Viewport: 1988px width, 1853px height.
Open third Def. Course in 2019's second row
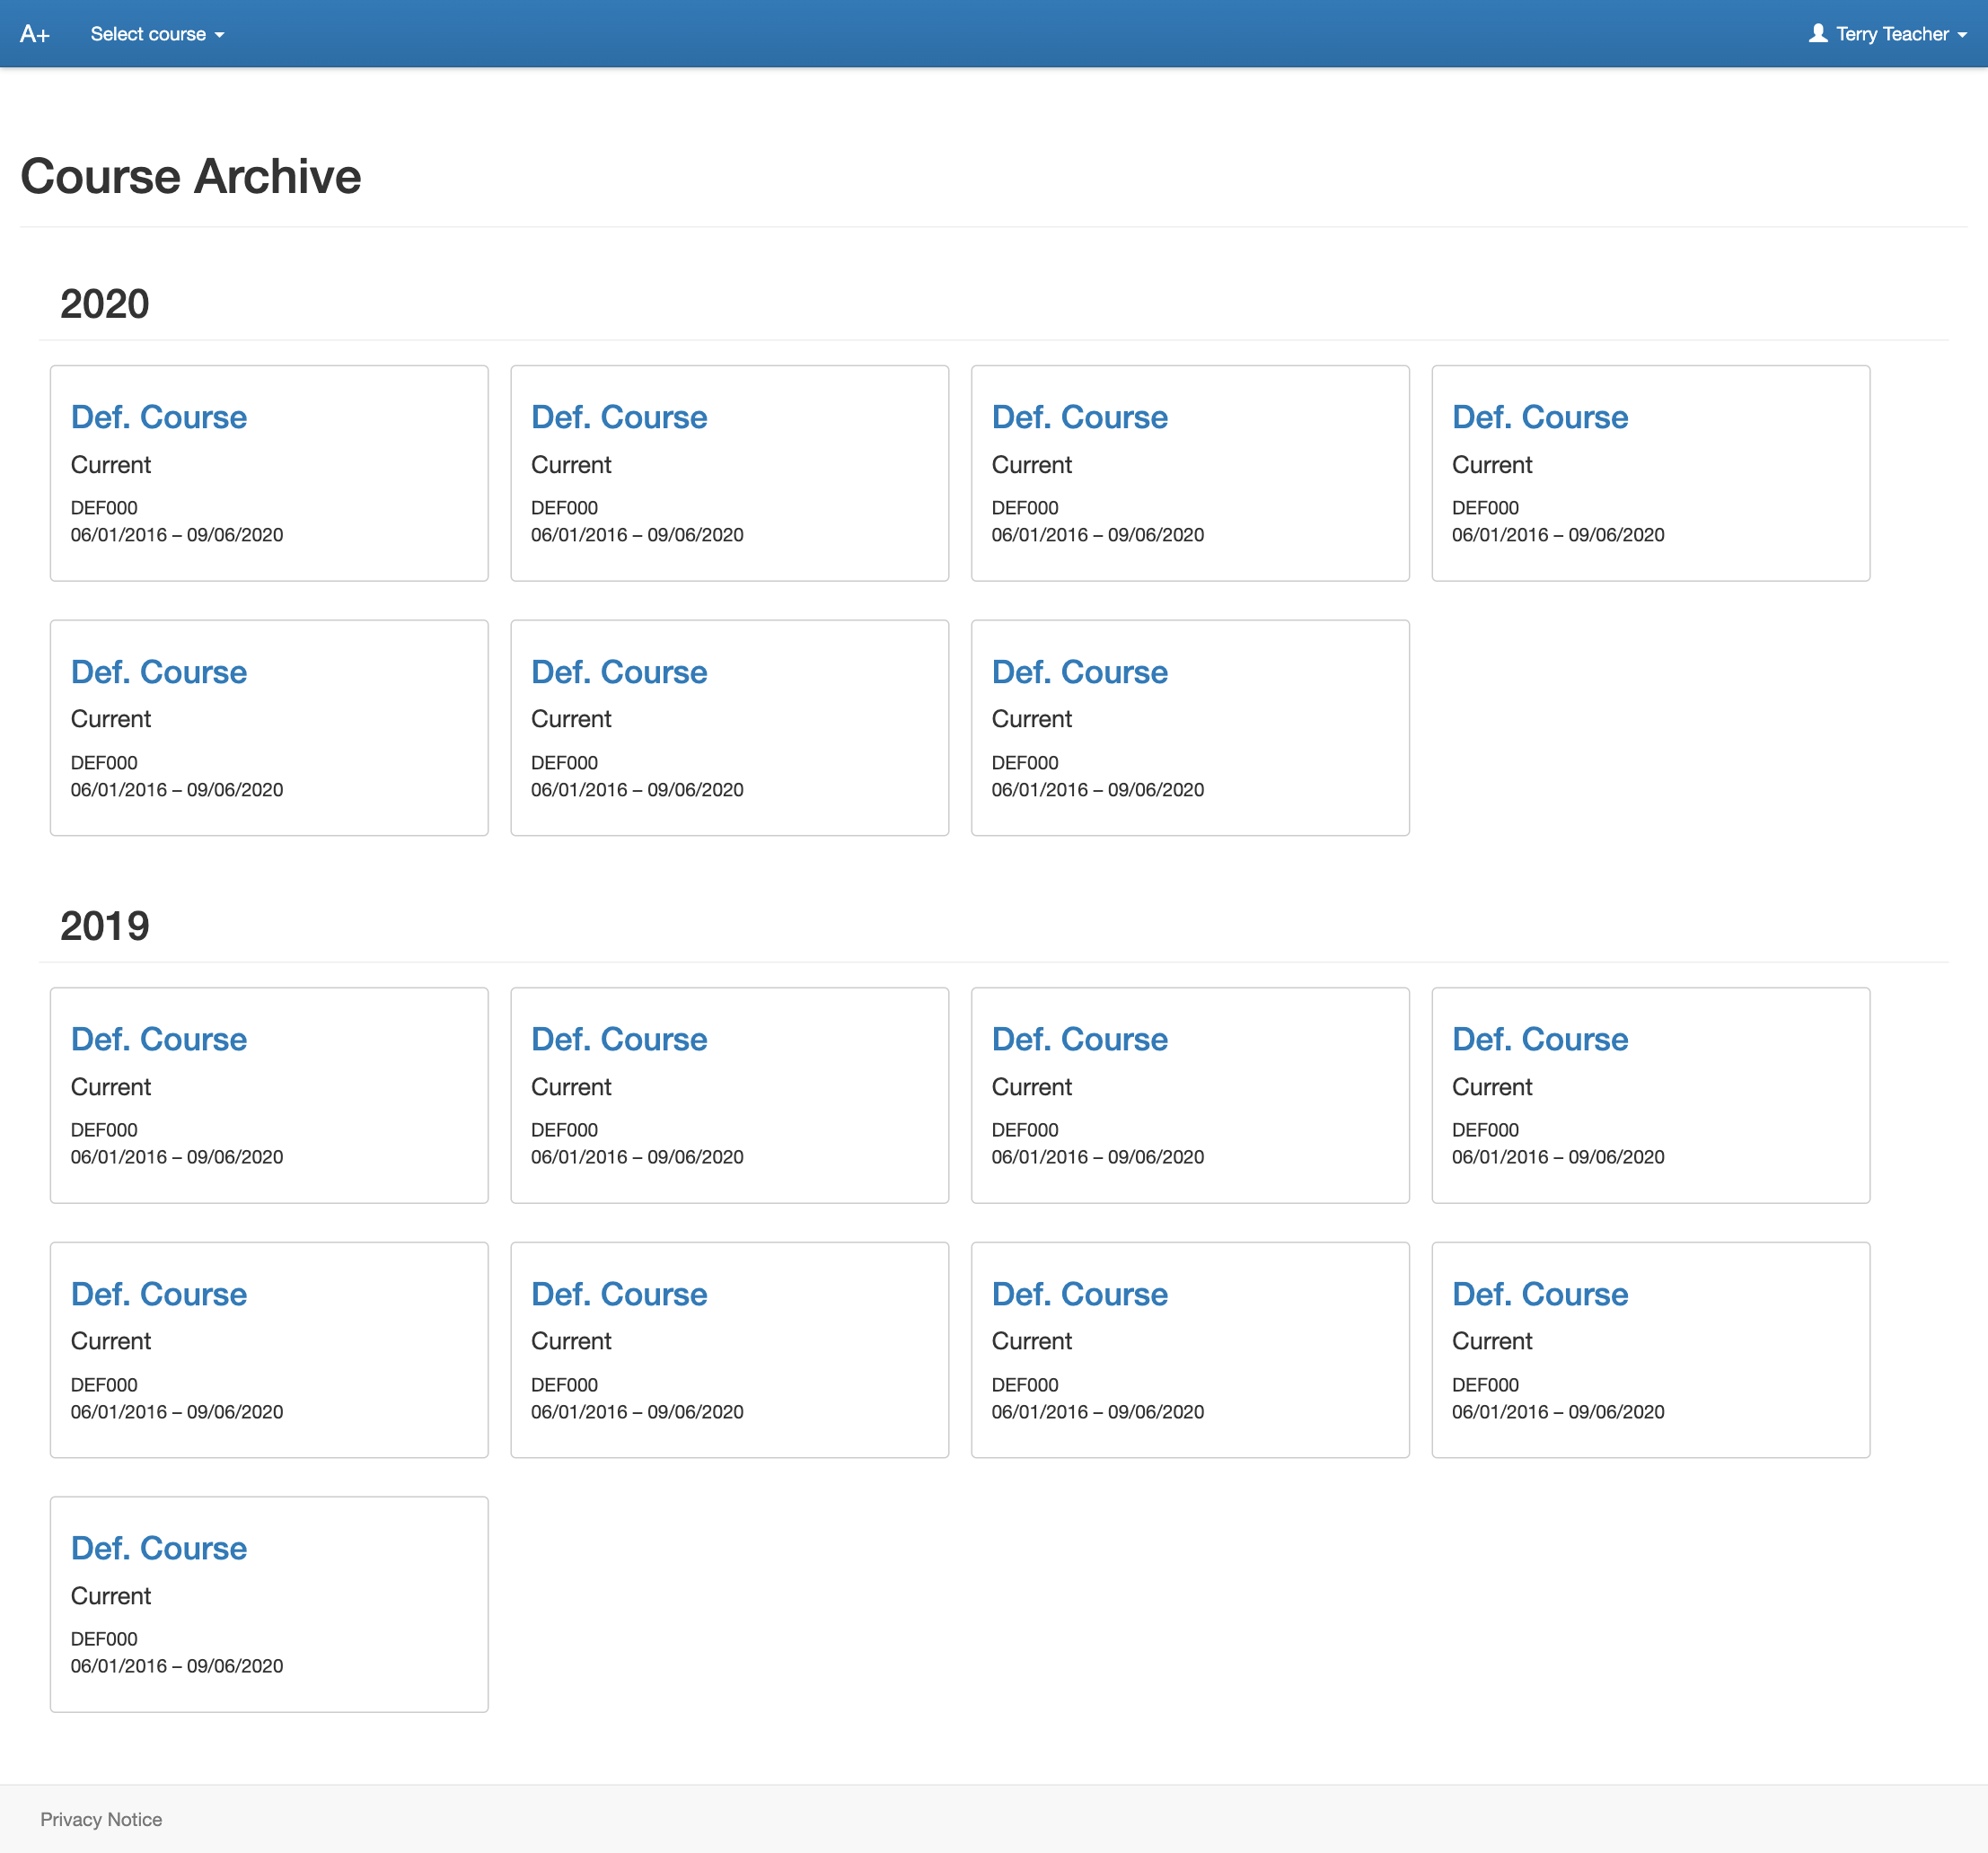(1079, 1294)
